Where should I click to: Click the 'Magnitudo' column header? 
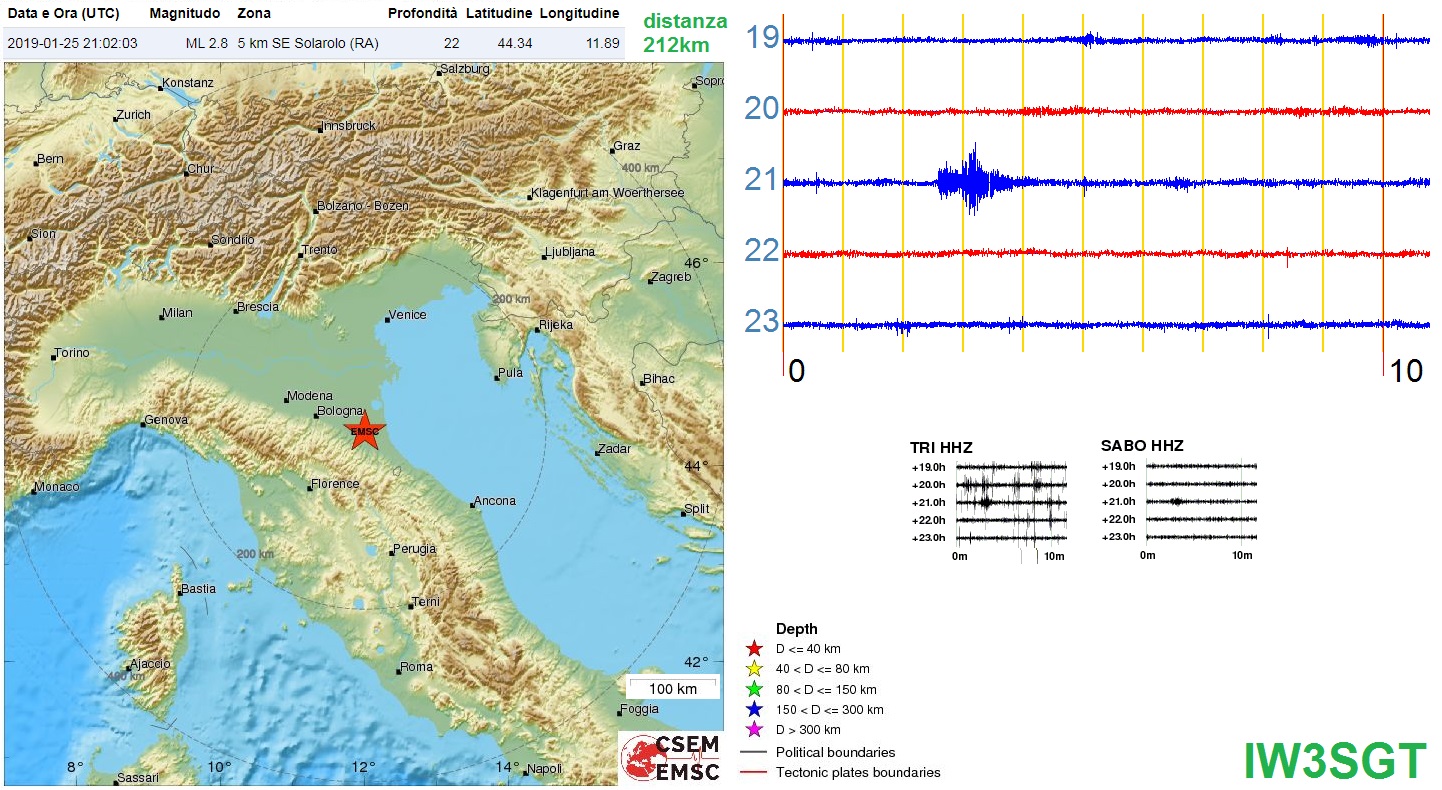(x=185, y=14)
